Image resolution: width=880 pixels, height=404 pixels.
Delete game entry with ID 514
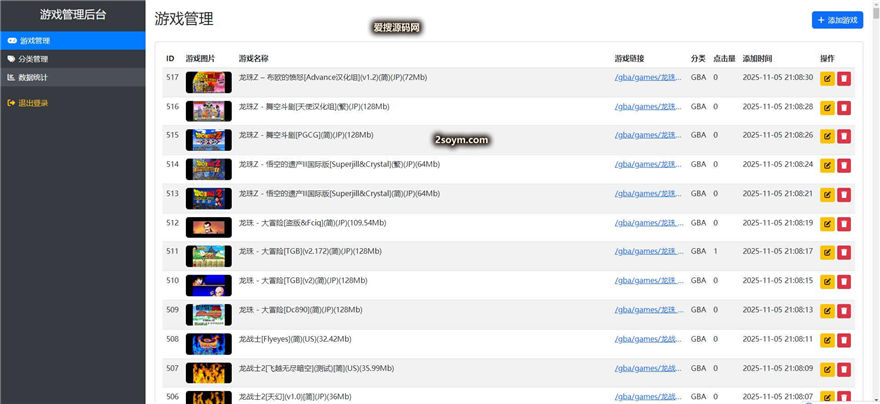[844, 165]
